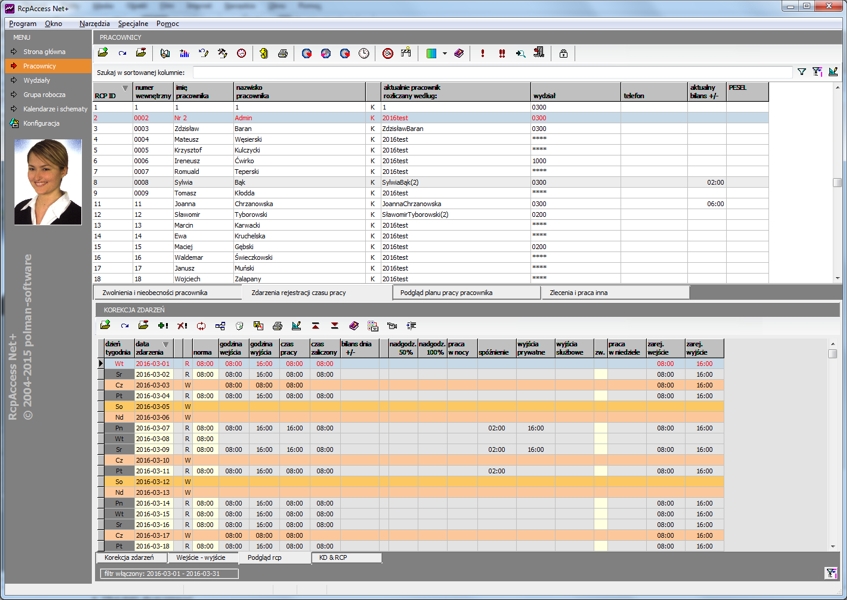Go to Wydziały in the side menu
Viewport: 847px width, 600px height.
point(37,80)
